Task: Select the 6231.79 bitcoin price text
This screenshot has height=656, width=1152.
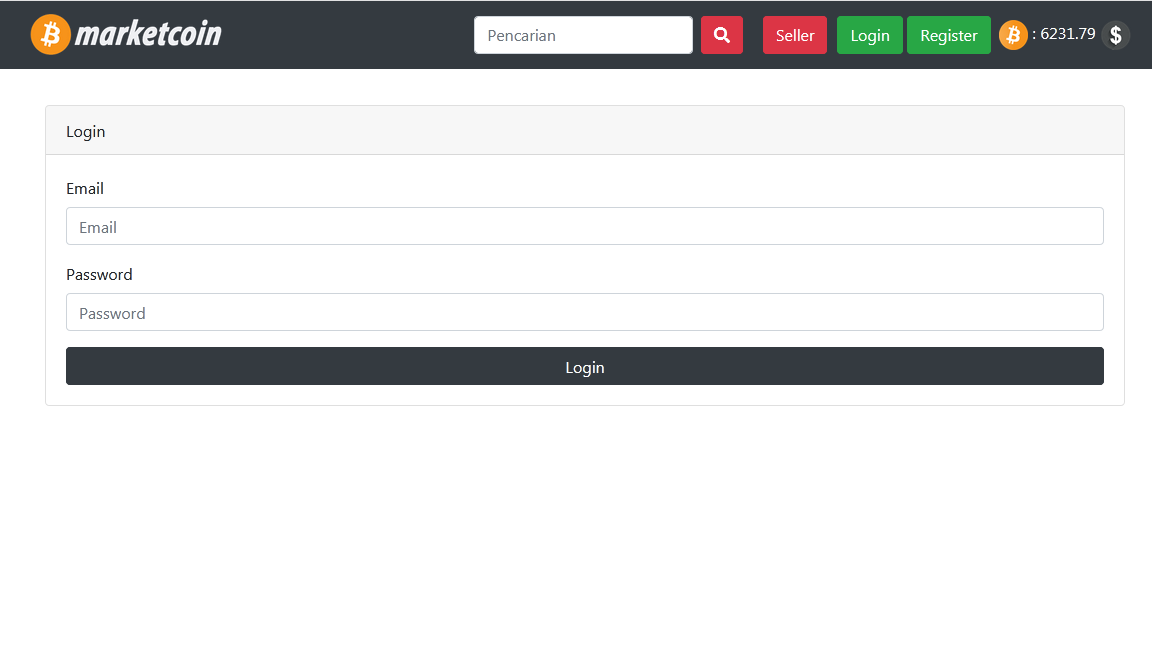Action: pos(1067,34)
